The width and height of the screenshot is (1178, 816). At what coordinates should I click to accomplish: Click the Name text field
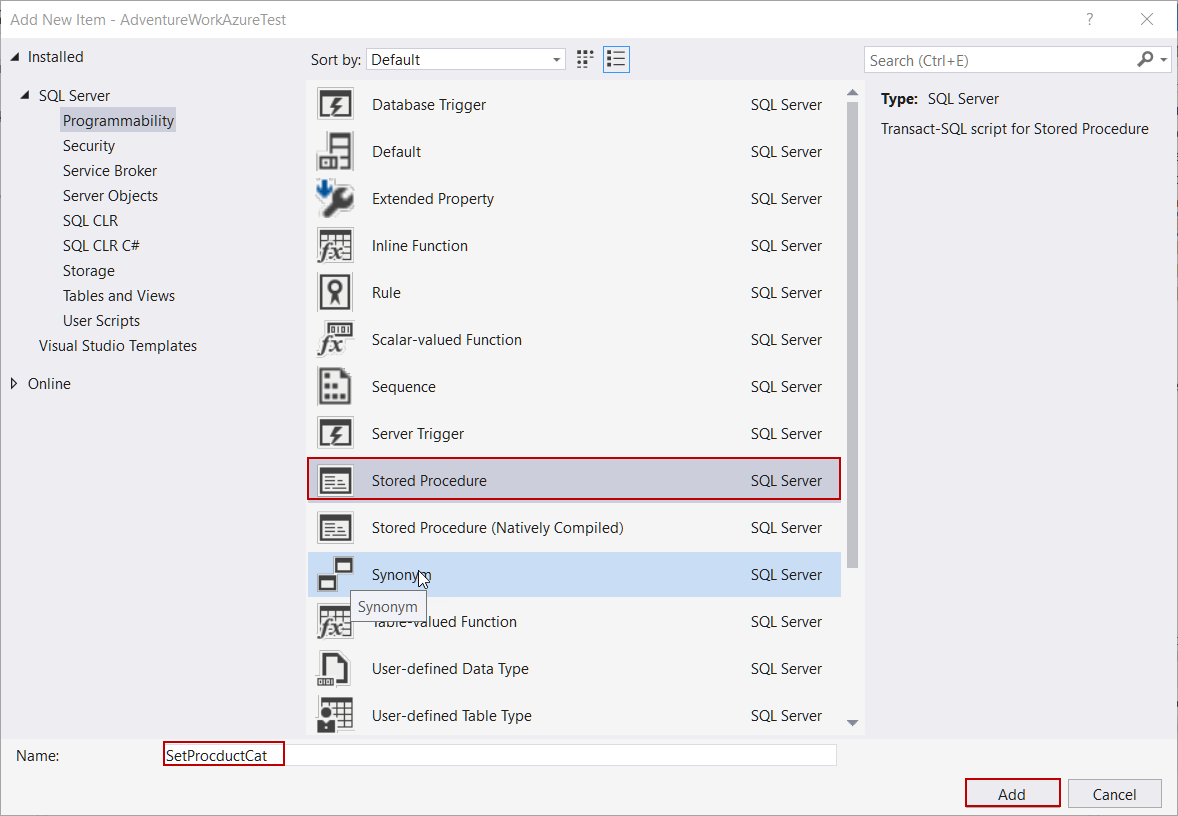coord(500,755)
